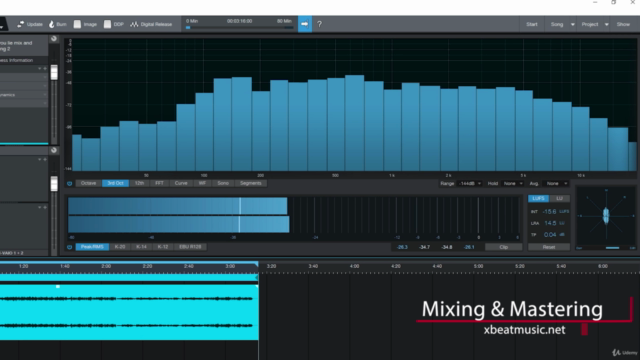This screenshot has width=640, height=360.
Task: Open the Song dropdown arrow
Action: 573,24
